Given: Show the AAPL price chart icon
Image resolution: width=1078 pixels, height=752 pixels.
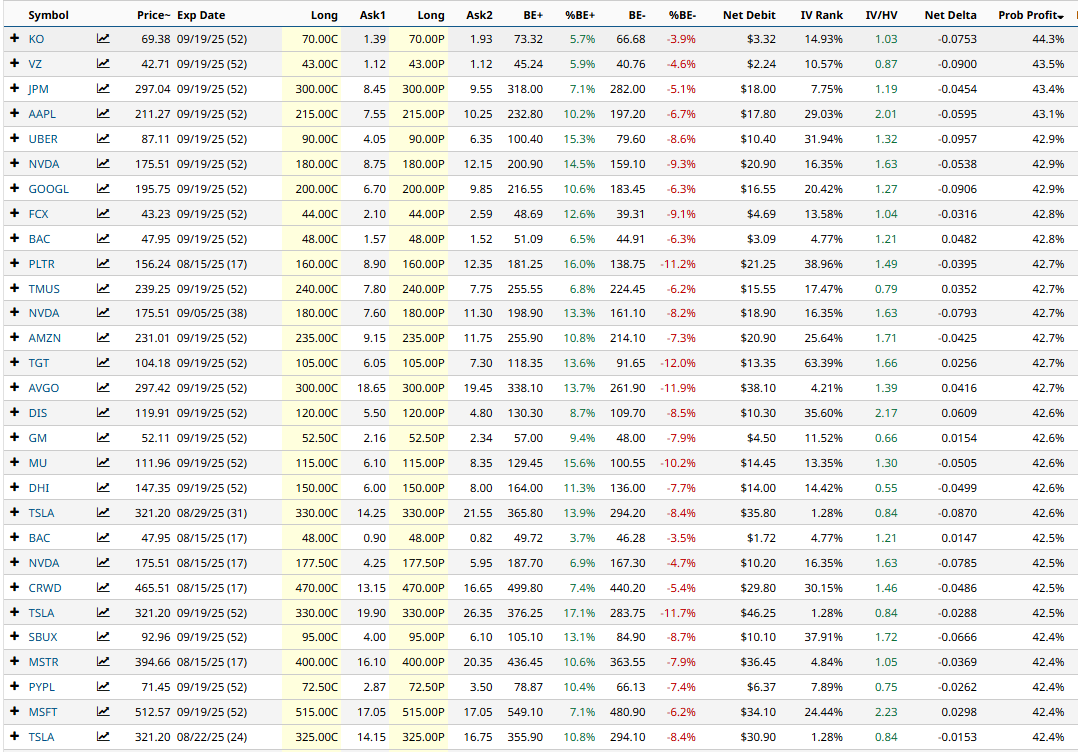Looking at the screenshot, I should [x=103, y=114].
